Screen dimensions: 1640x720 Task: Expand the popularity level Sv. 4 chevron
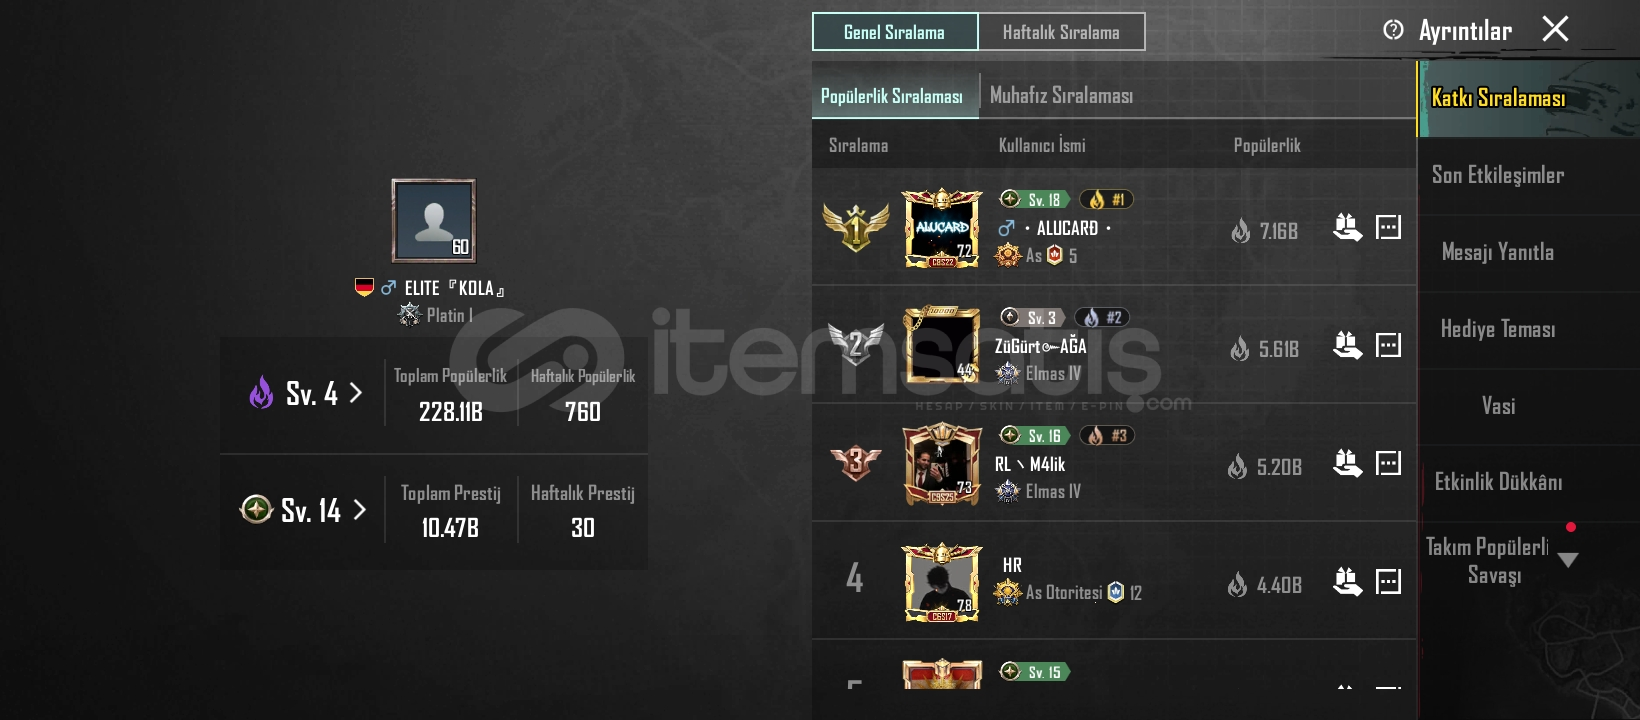click(355, 393)
